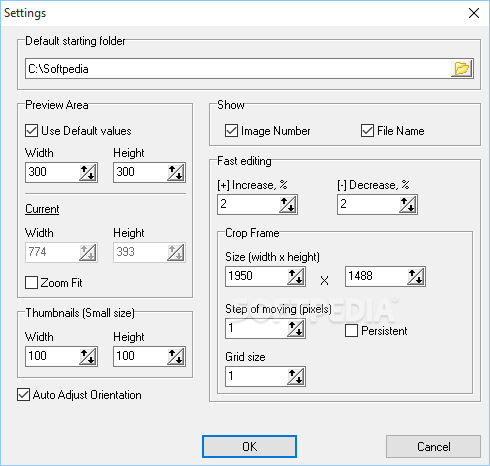This screenshot has width=490, height=466.
Task: Confirm settings with OK button
Action: (x=249, y=446)
